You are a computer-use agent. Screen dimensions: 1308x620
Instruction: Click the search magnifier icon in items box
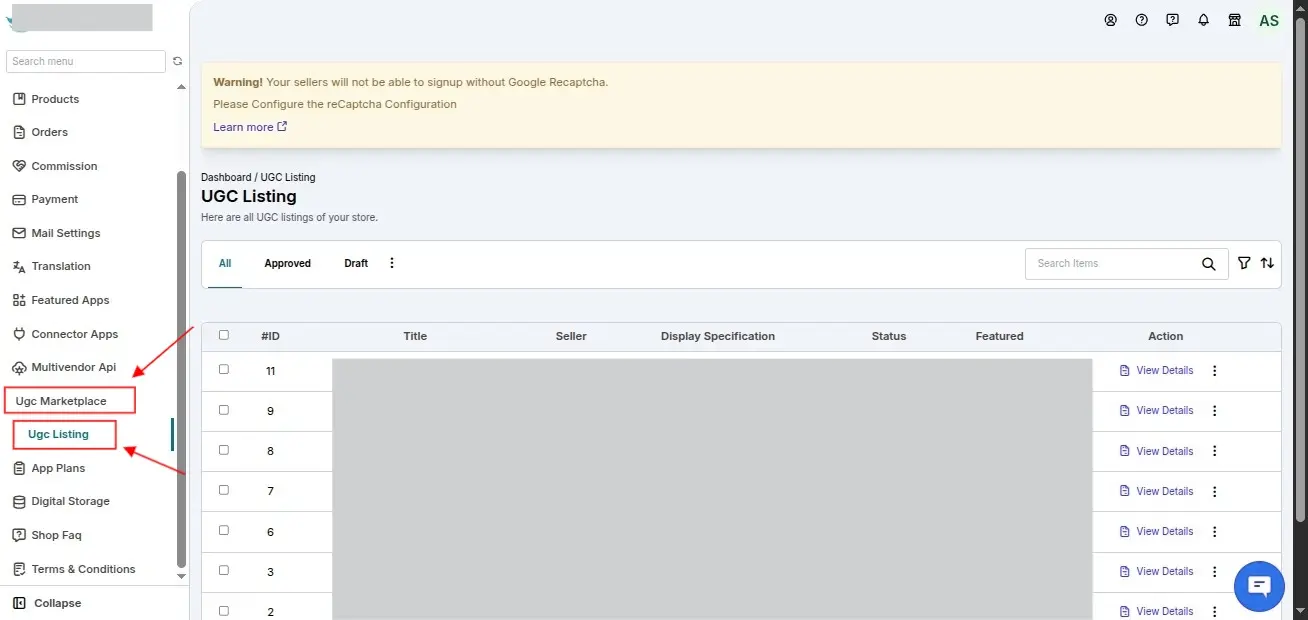(x=1209, y=264)
